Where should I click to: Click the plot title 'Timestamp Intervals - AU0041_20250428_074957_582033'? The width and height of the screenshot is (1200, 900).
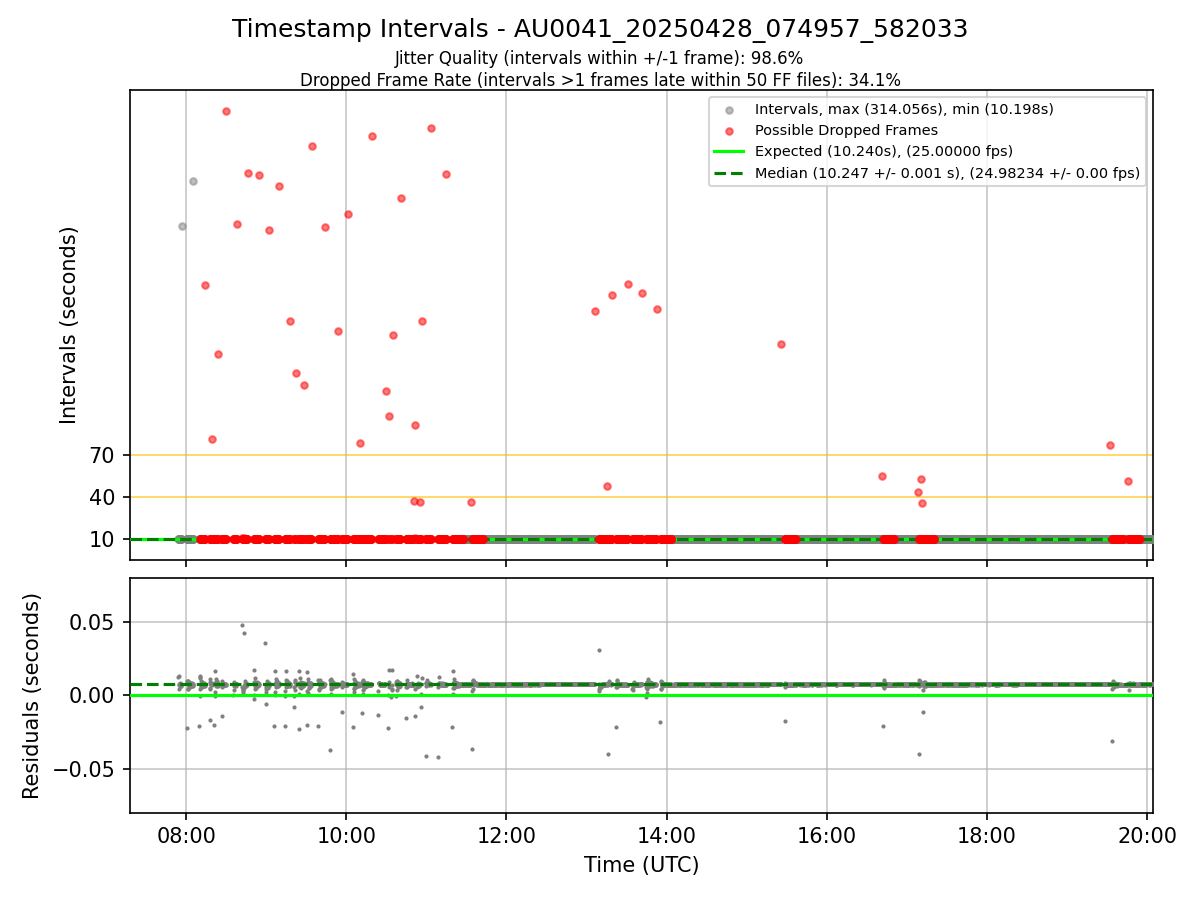600,29
